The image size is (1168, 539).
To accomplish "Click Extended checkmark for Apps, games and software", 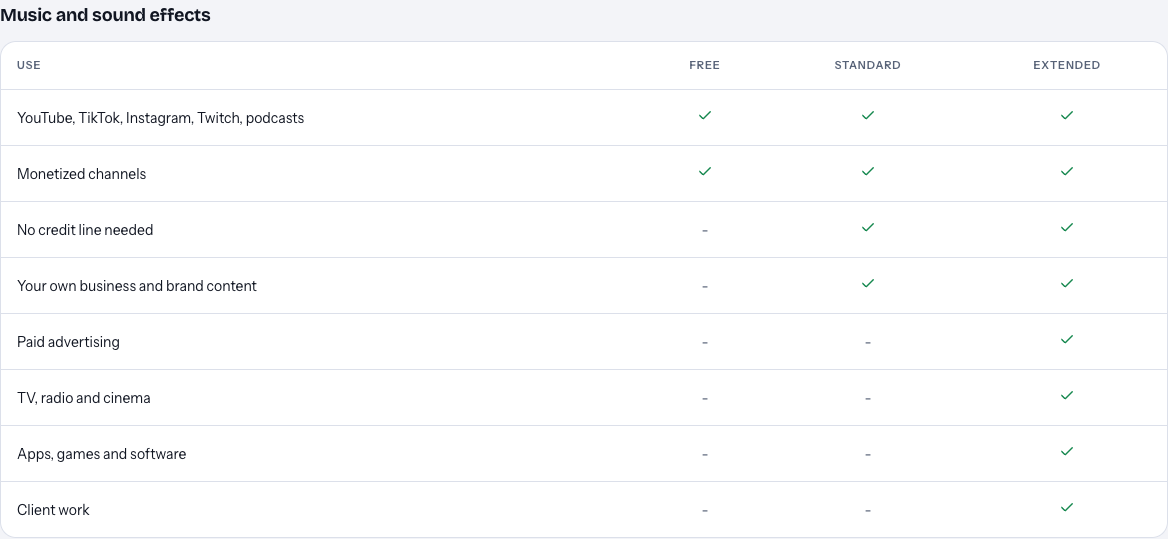I will pos(1067,451).
